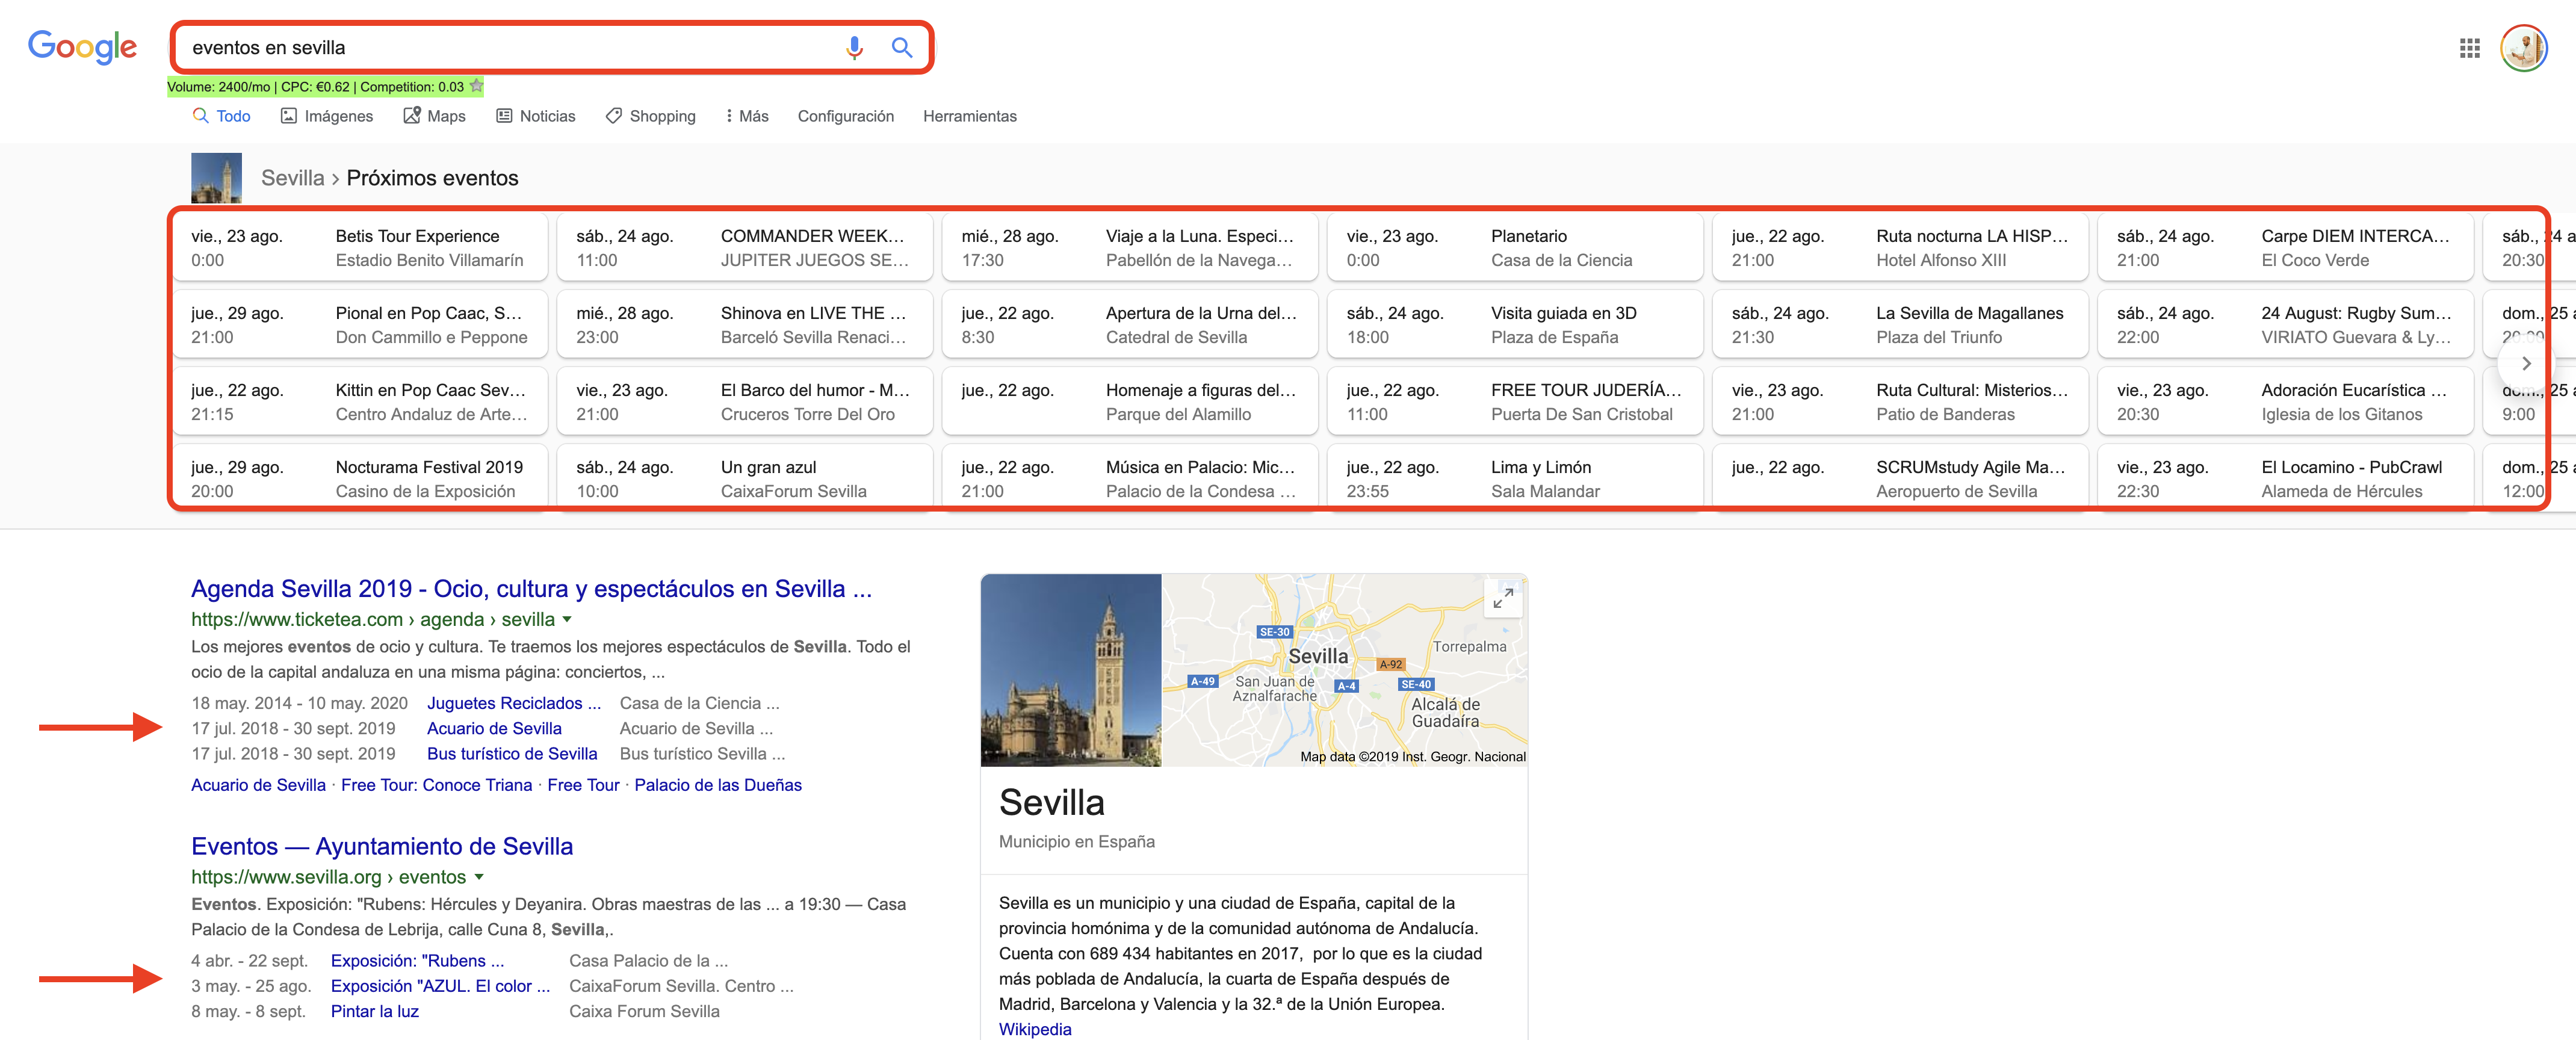Open Viaje a la Luna event card
Screen dimensions: 2576x1040
coord(1130,248)
